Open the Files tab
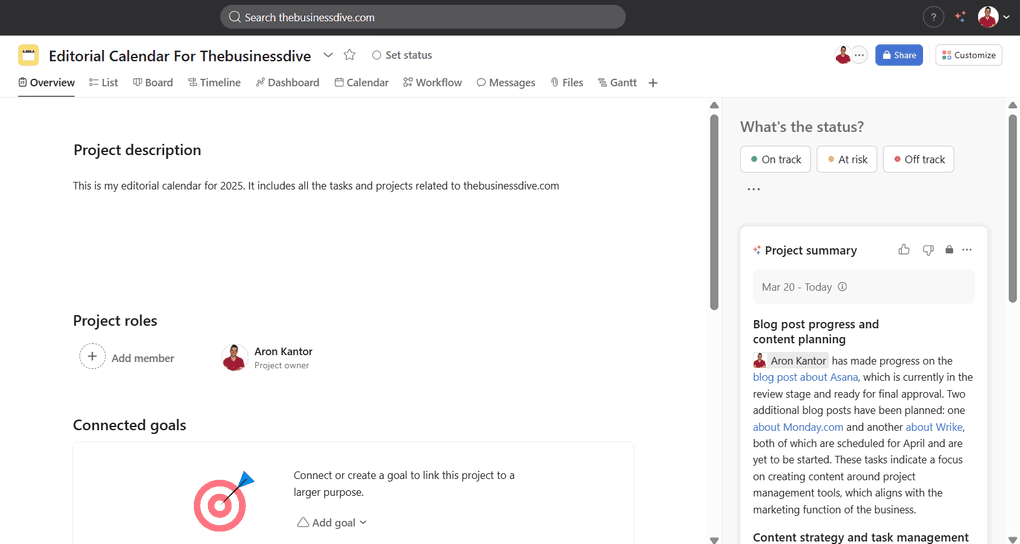Image resolution: width=1020 pixels, height=544 pixels. [x=567, y=83]
